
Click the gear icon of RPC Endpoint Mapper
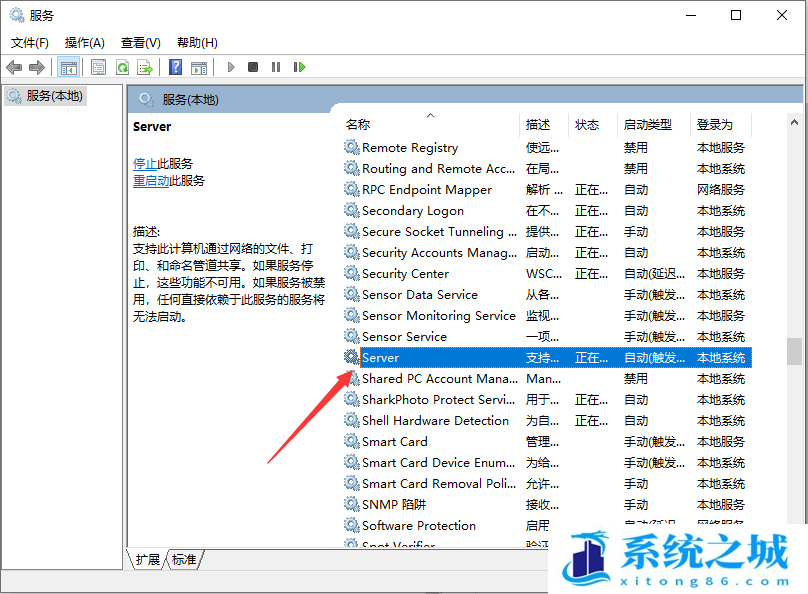pyautogui.click(x=351, y=189)
